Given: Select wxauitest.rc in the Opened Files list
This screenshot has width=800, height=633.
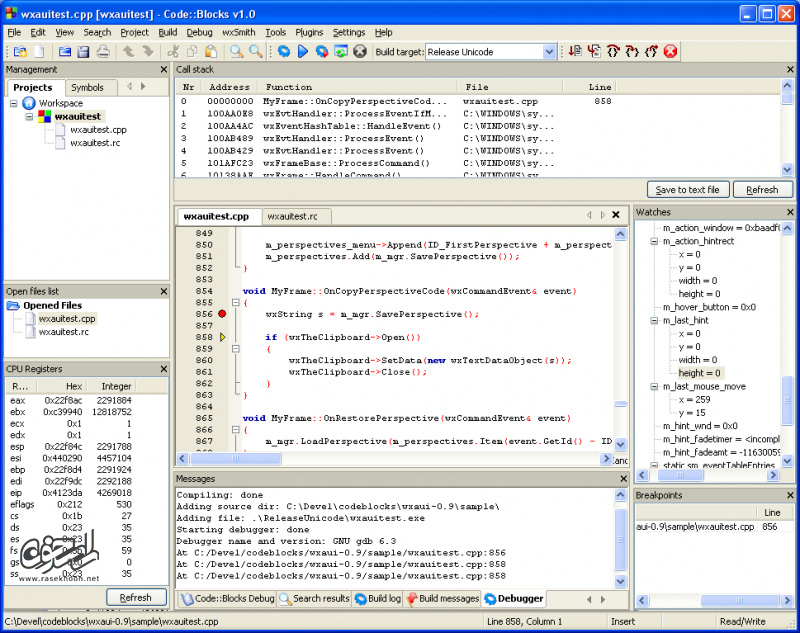Looking at the screenshot, I should click(x=64, y=332).
